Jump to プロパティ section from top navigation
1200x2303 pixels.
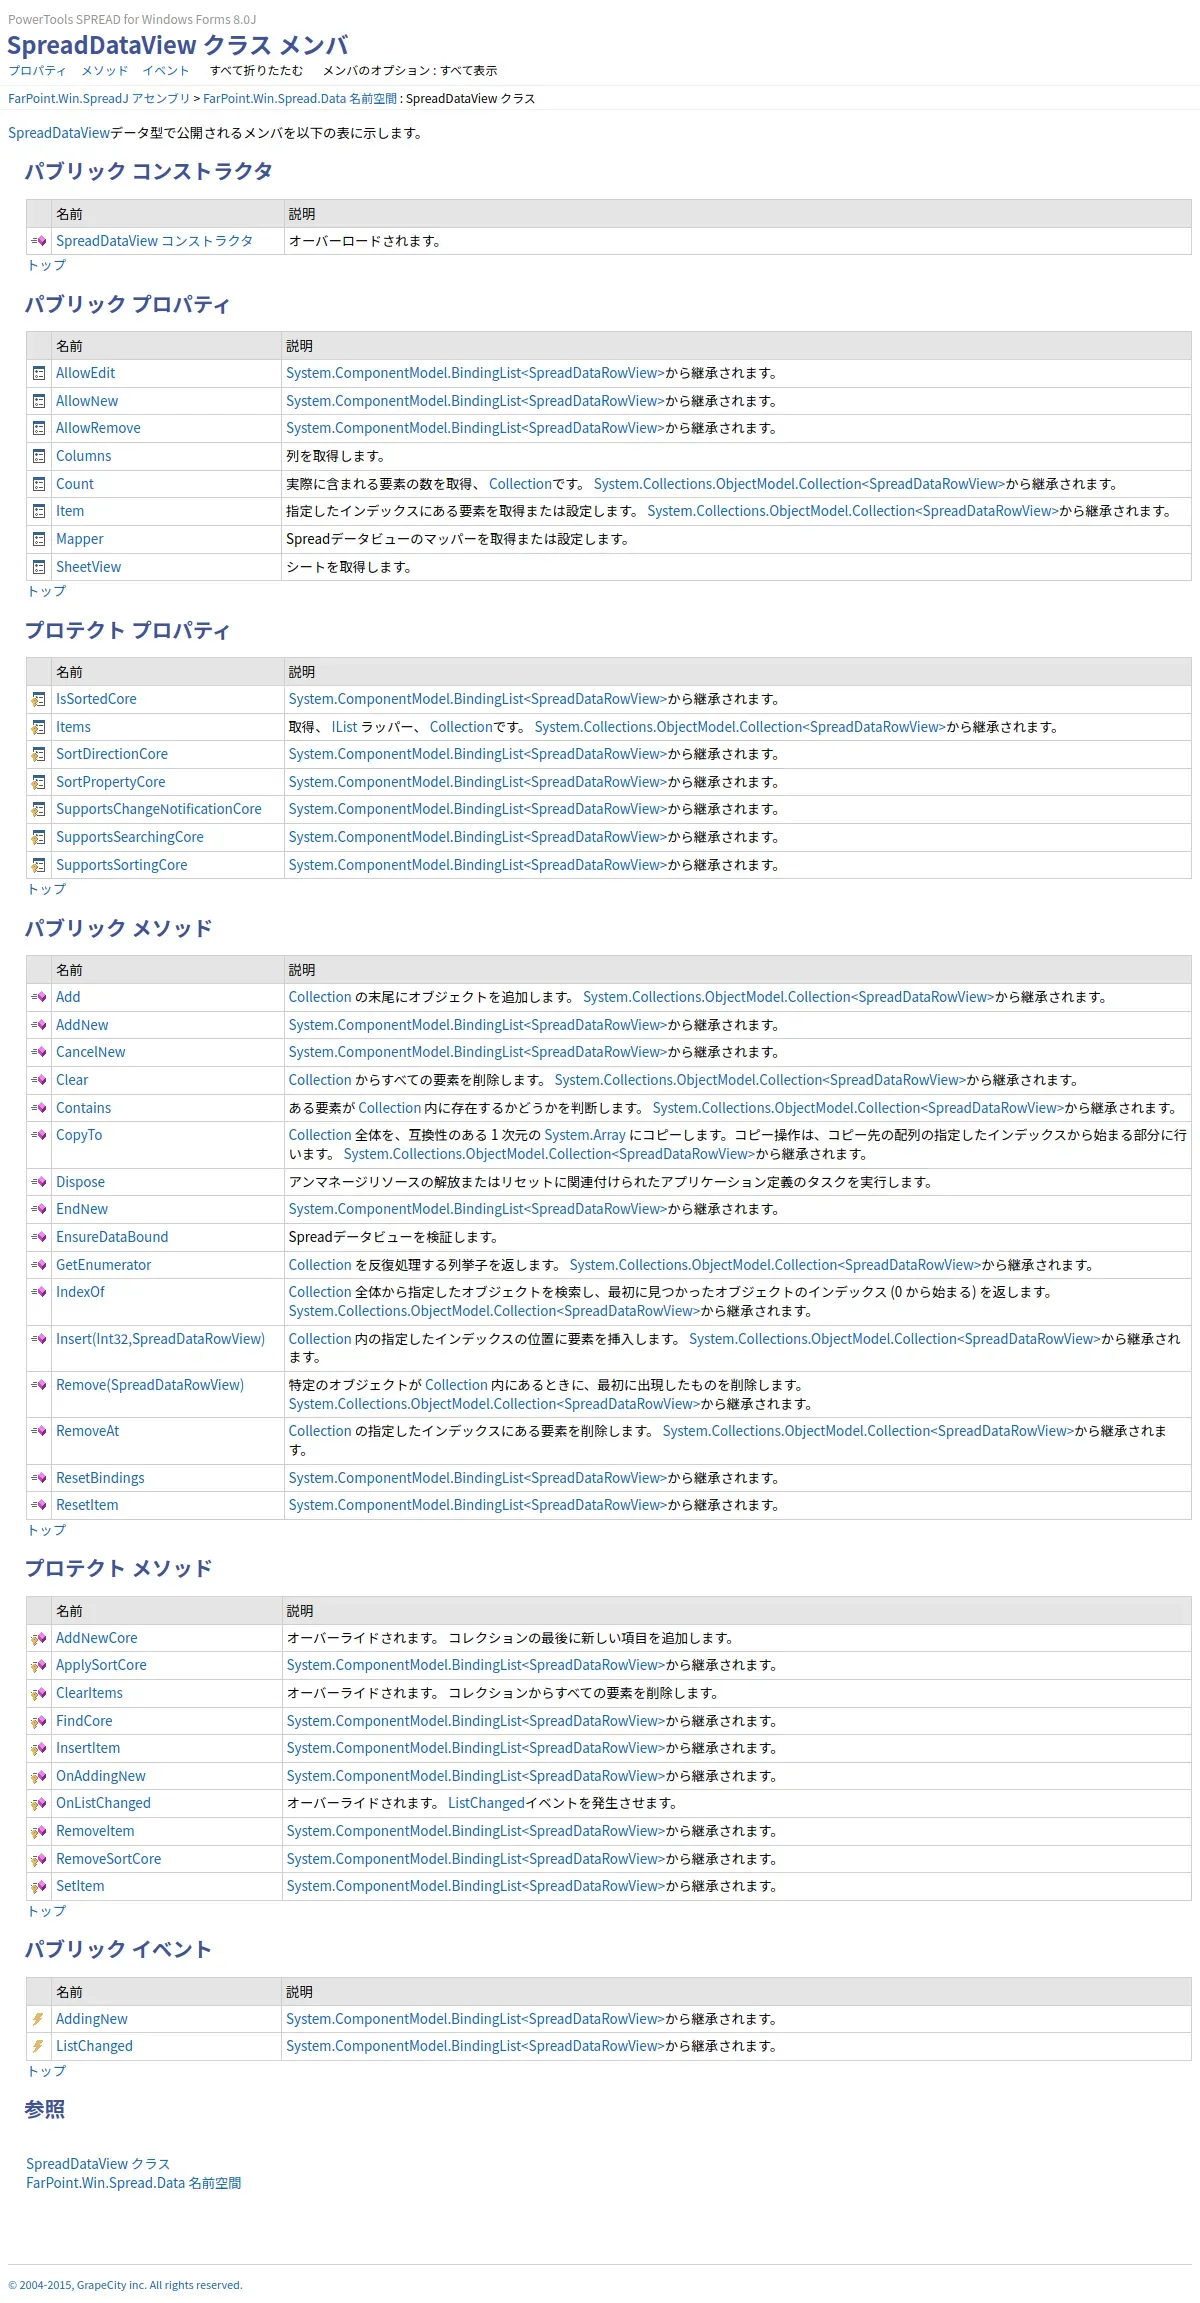(x=37, y=71)
